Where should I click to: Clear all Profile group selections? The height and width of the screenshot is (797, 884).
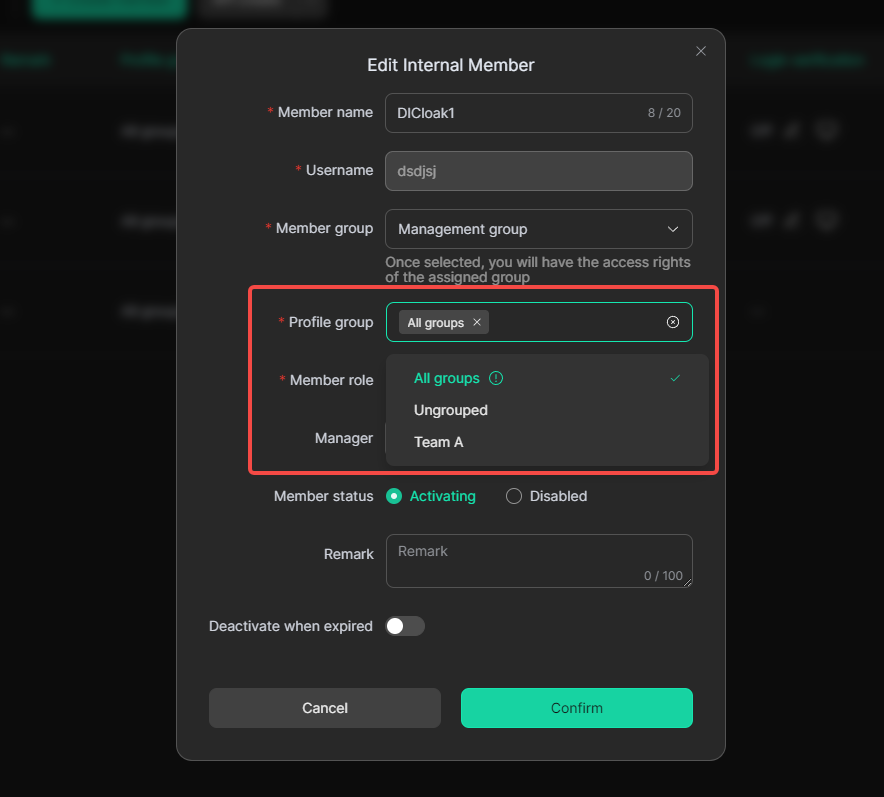click(673, 322)
